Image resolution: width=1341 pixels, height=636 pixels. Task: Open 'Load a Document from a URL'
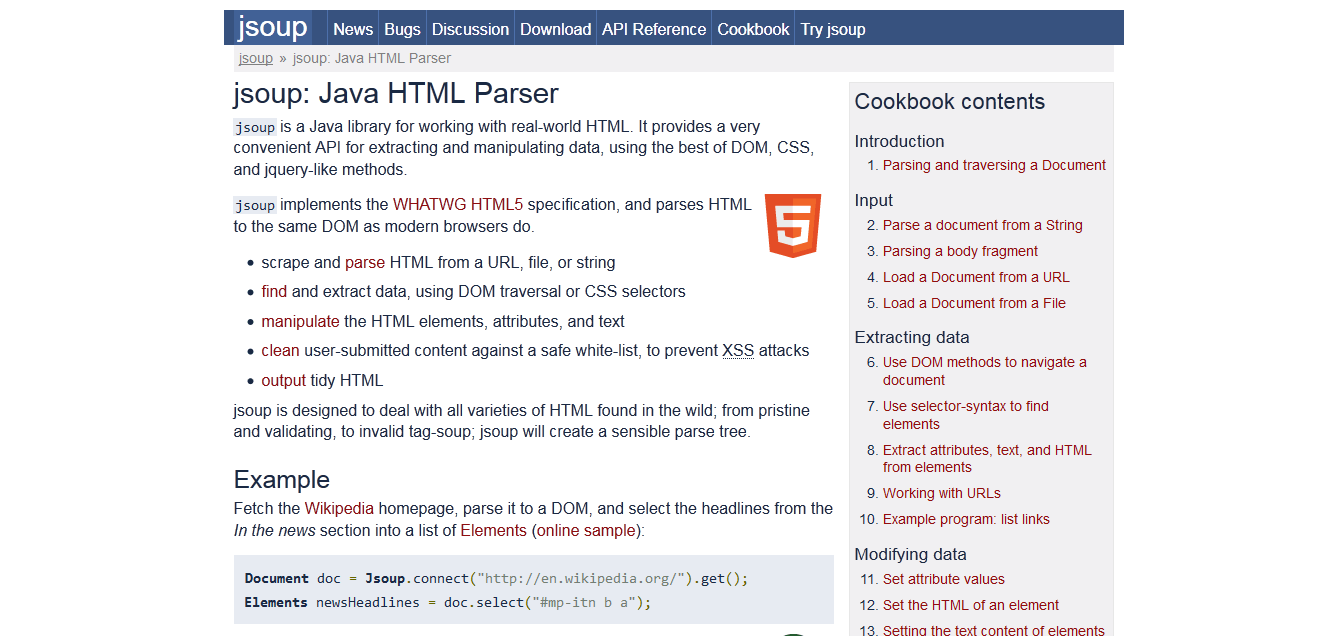tap(976, 277)
